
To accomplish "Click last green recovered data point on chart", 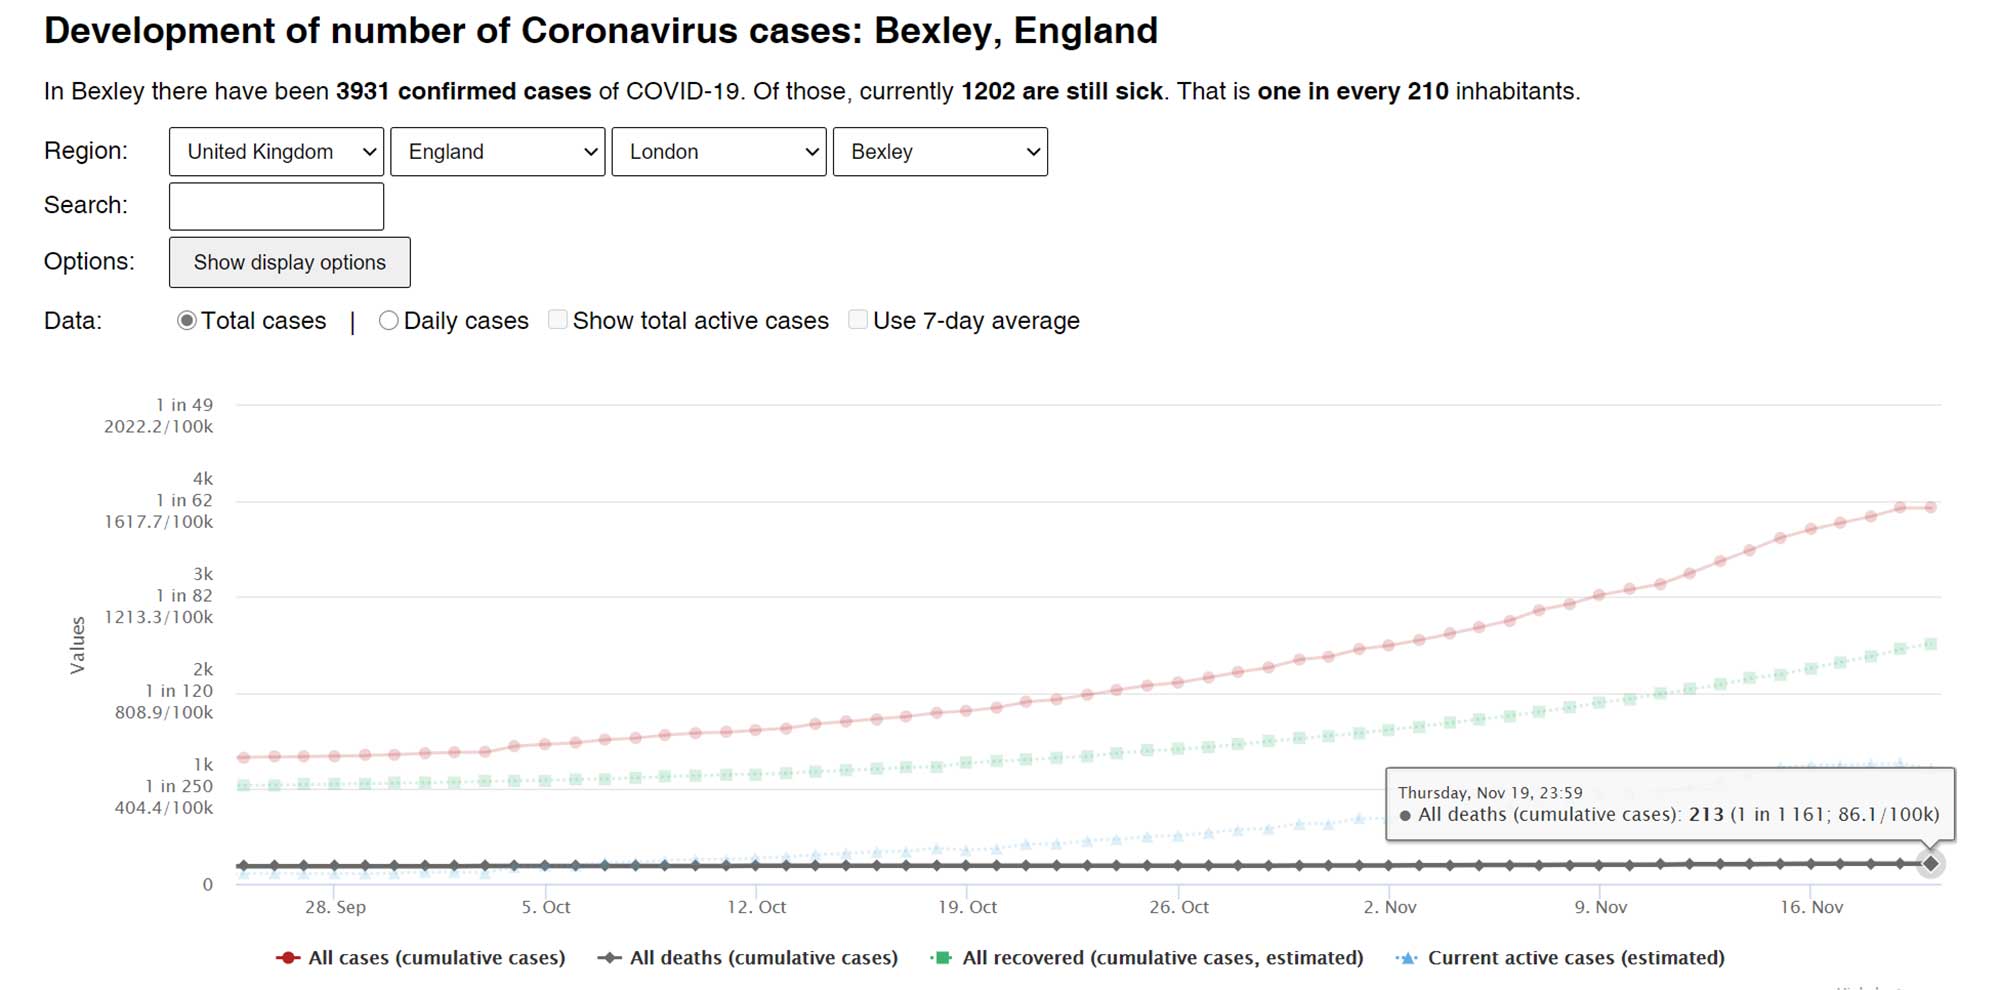I will [1931, 644].
